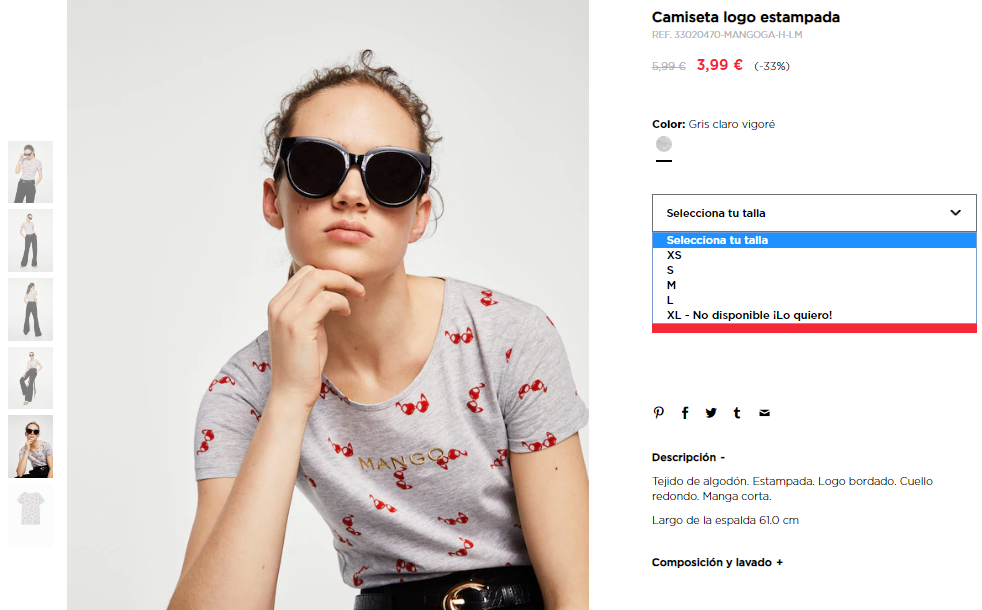Click the REF. 33020470-MANGOGA-H-LM text
982x610 pixels.
pos(726,34)
